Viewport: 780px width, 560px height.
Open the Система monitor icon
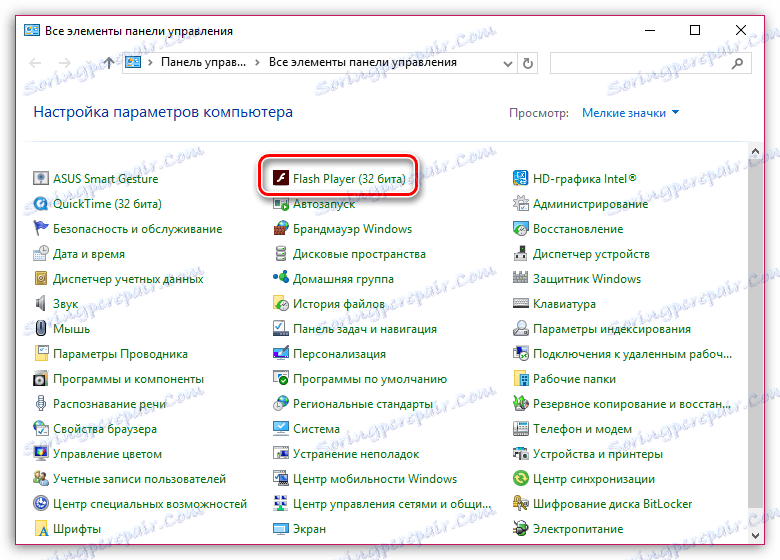pyautogui.click(x=281, y=428)
